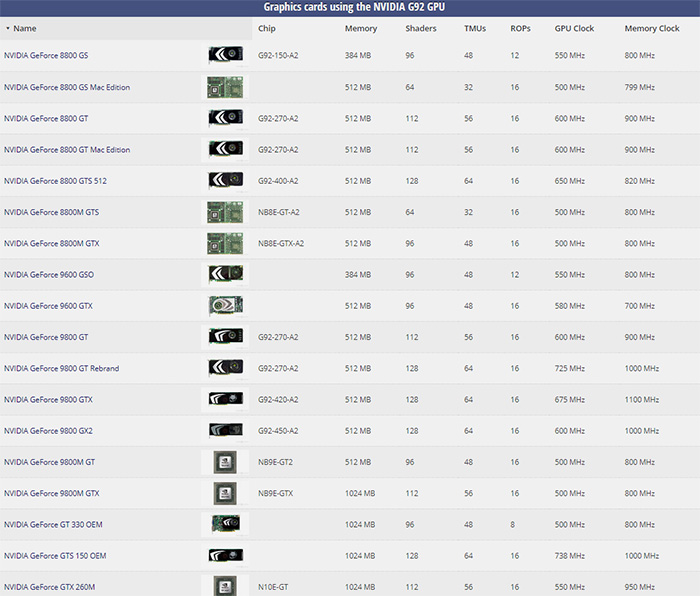Select the 580 MHz GPU clock value
Screen dimensions: 700x596
point(570,306)
